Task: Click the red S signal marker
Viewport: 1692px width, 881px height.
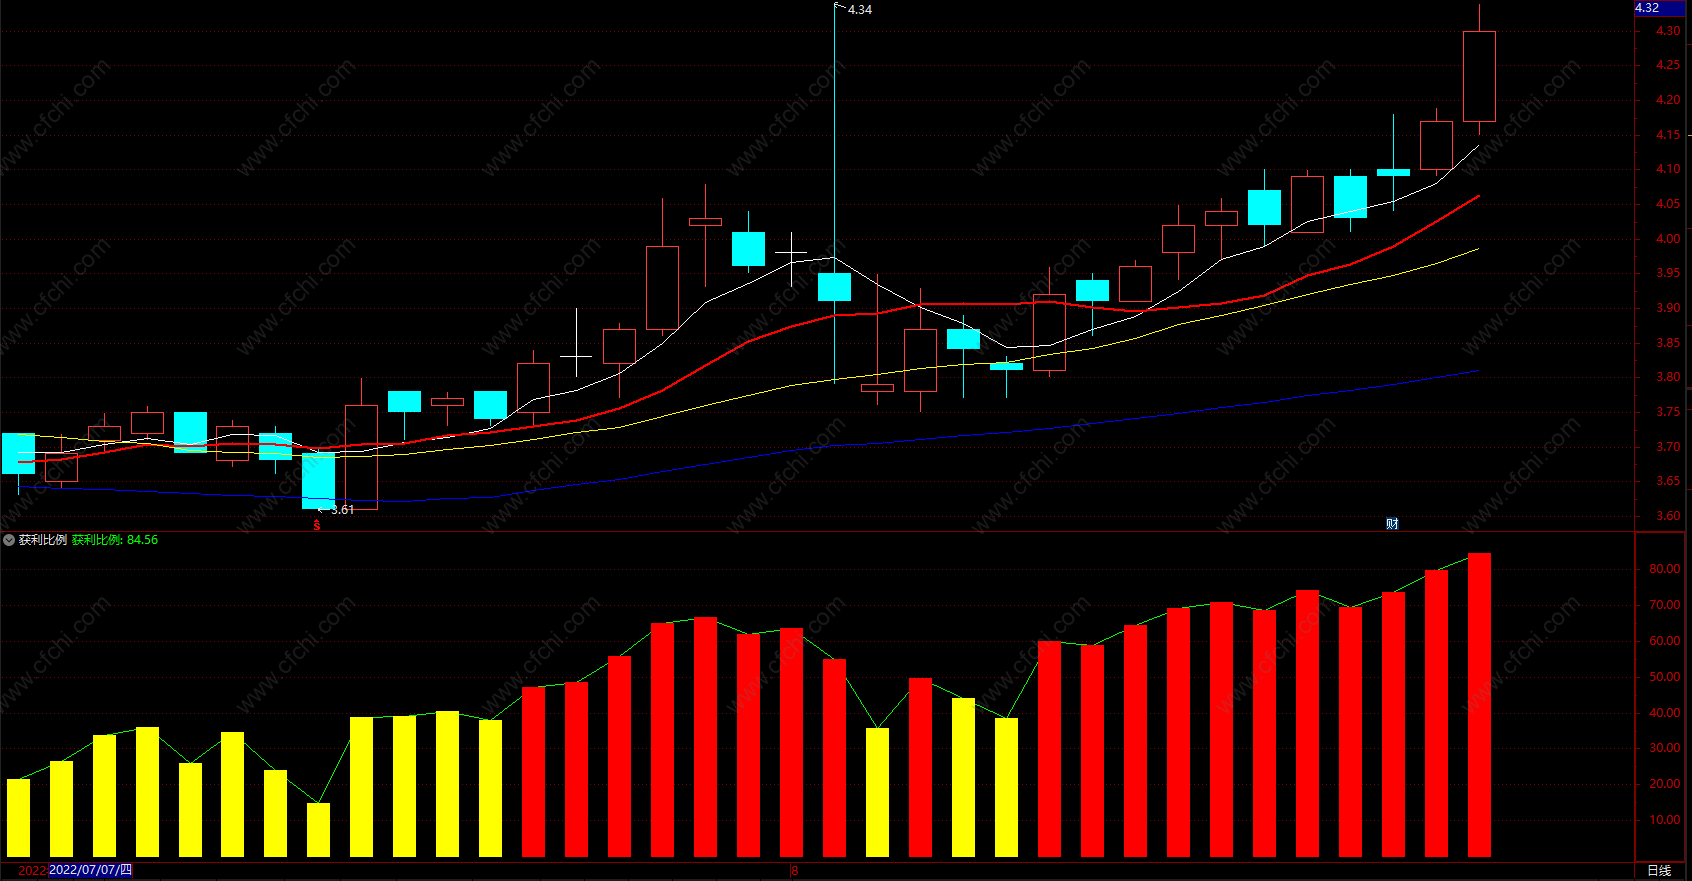Action: coord(317,526)
